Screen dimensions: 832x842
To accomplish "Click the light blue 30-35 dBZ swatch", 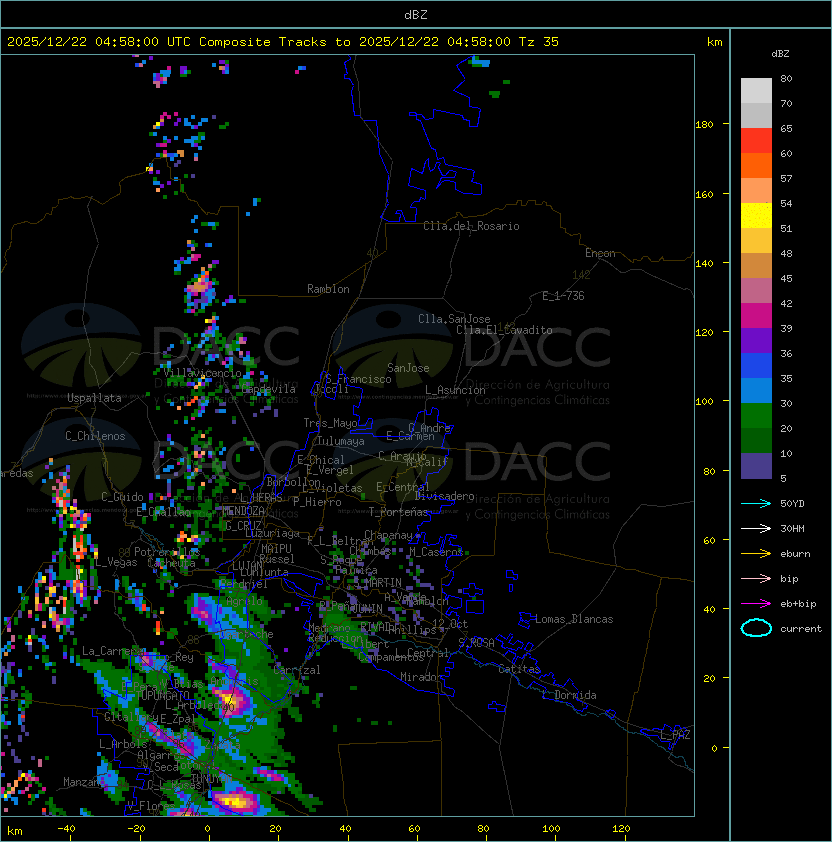I will pos(756,390).
